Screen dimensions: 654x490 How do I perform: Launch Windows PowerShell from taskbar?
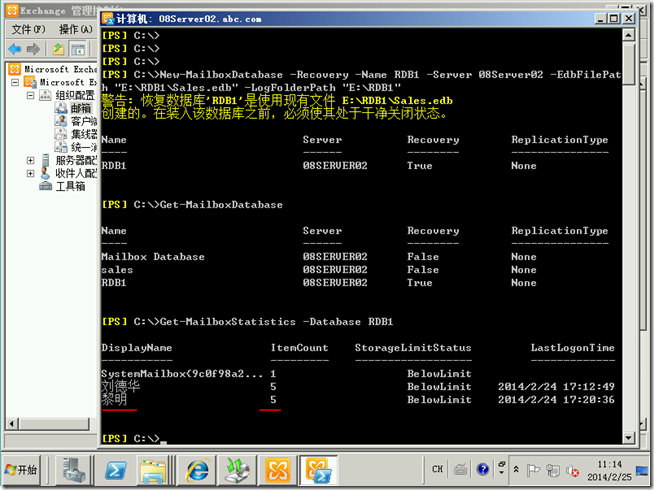point(115,471)
